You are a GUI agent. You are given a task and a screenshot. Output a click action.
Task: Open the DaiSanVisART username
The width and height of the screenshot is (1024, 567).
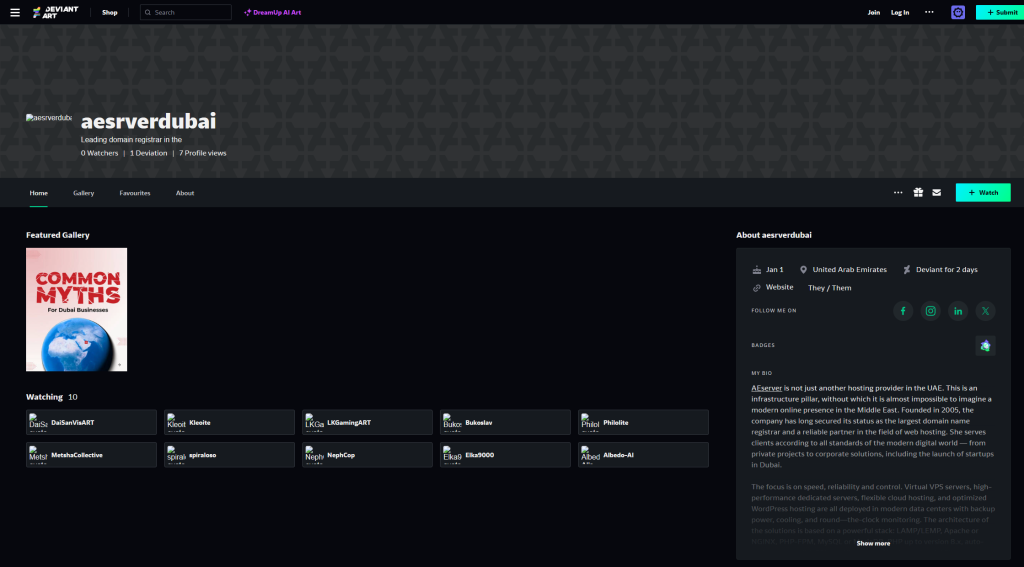click(72, 423)
